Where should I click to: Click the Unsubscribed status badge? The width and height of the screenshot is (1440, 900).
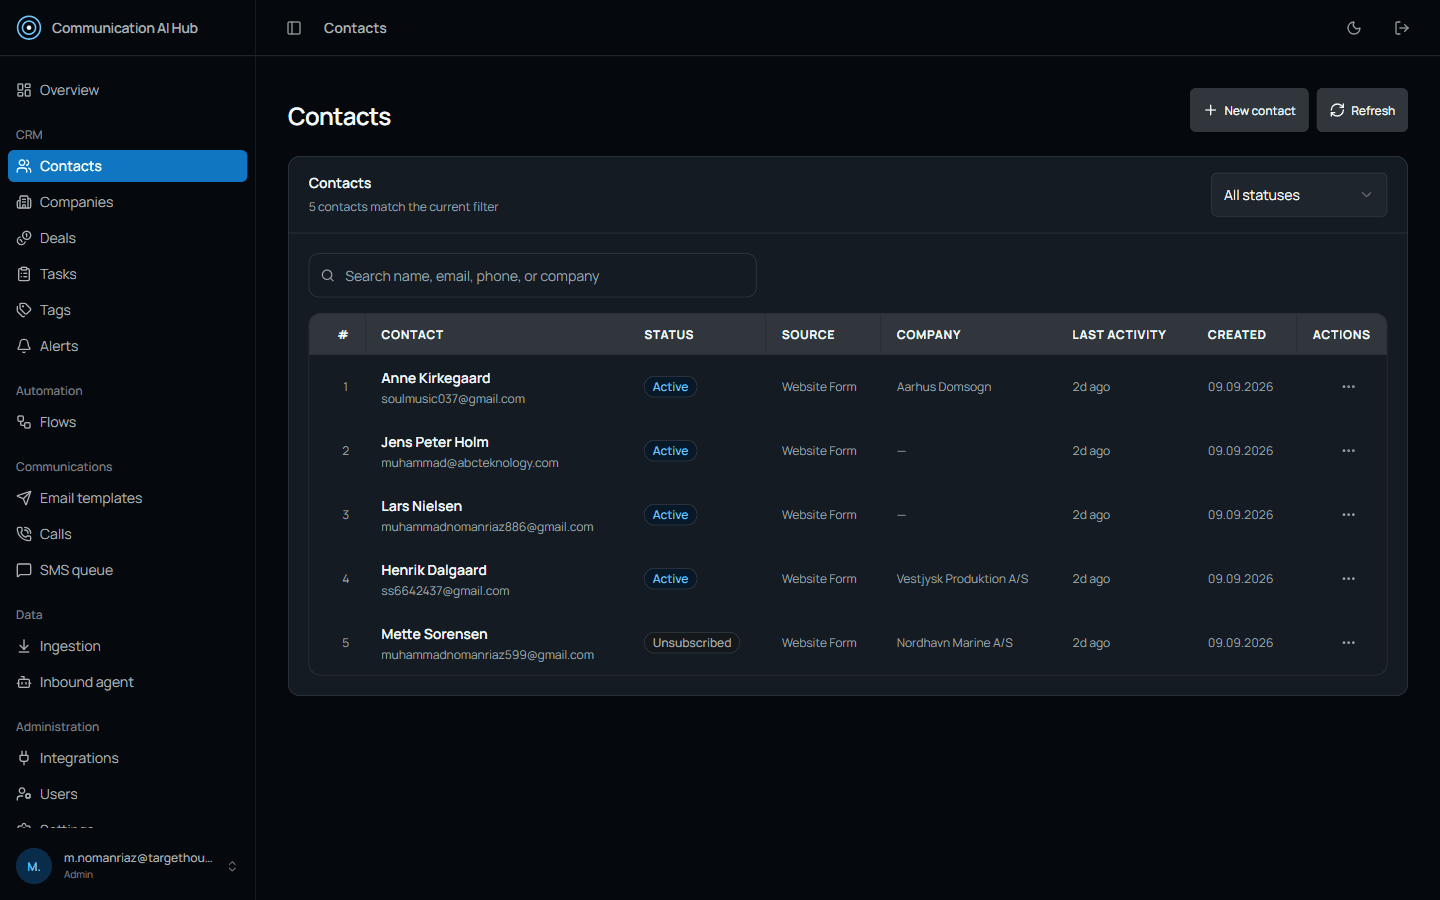[x=691, y=643]
